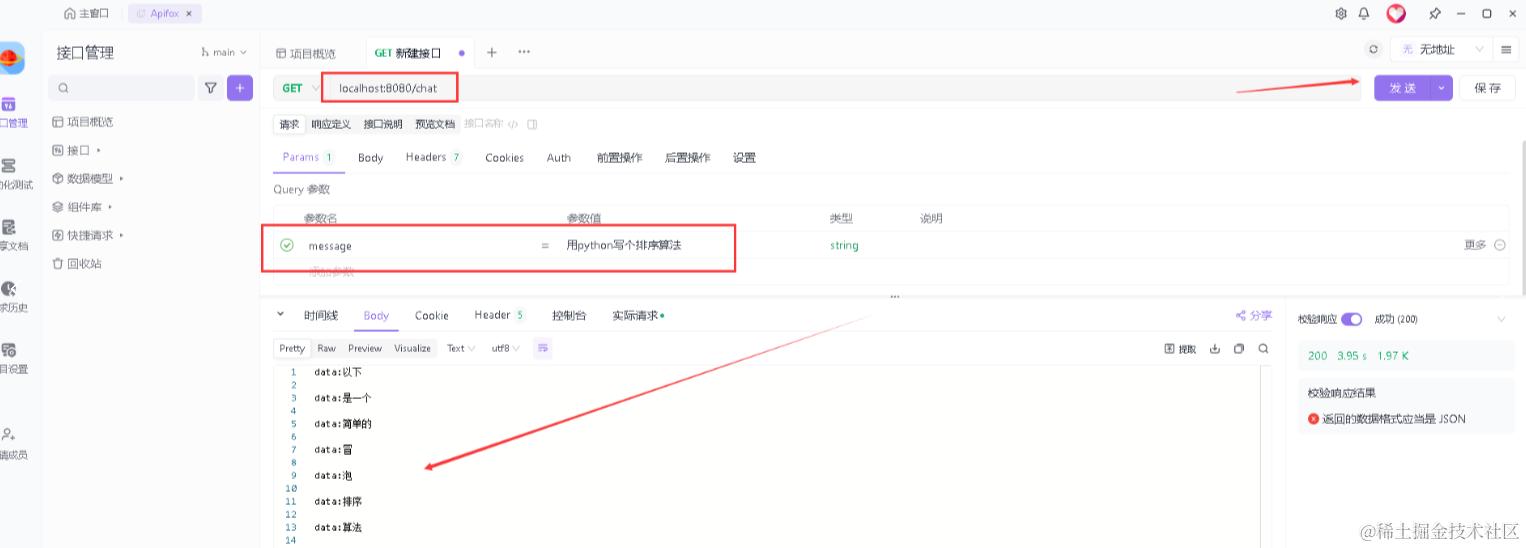Open the tab bar more options ellipsis
The image size is (1526, 548).
point(524,52)
